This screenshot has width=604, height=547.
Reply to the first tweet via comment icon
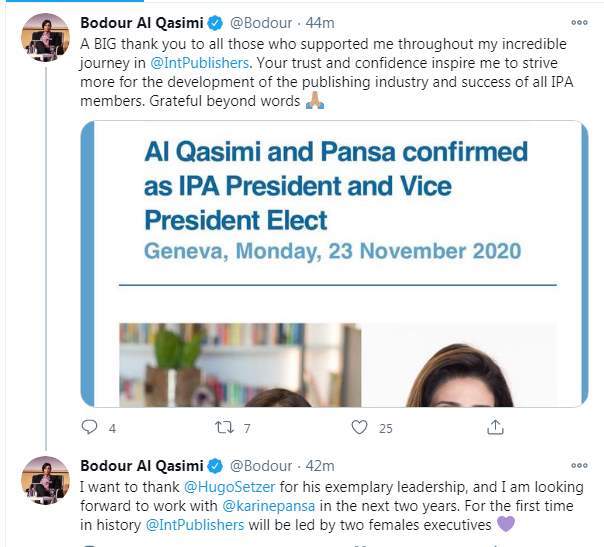click(x=88, y=428)
